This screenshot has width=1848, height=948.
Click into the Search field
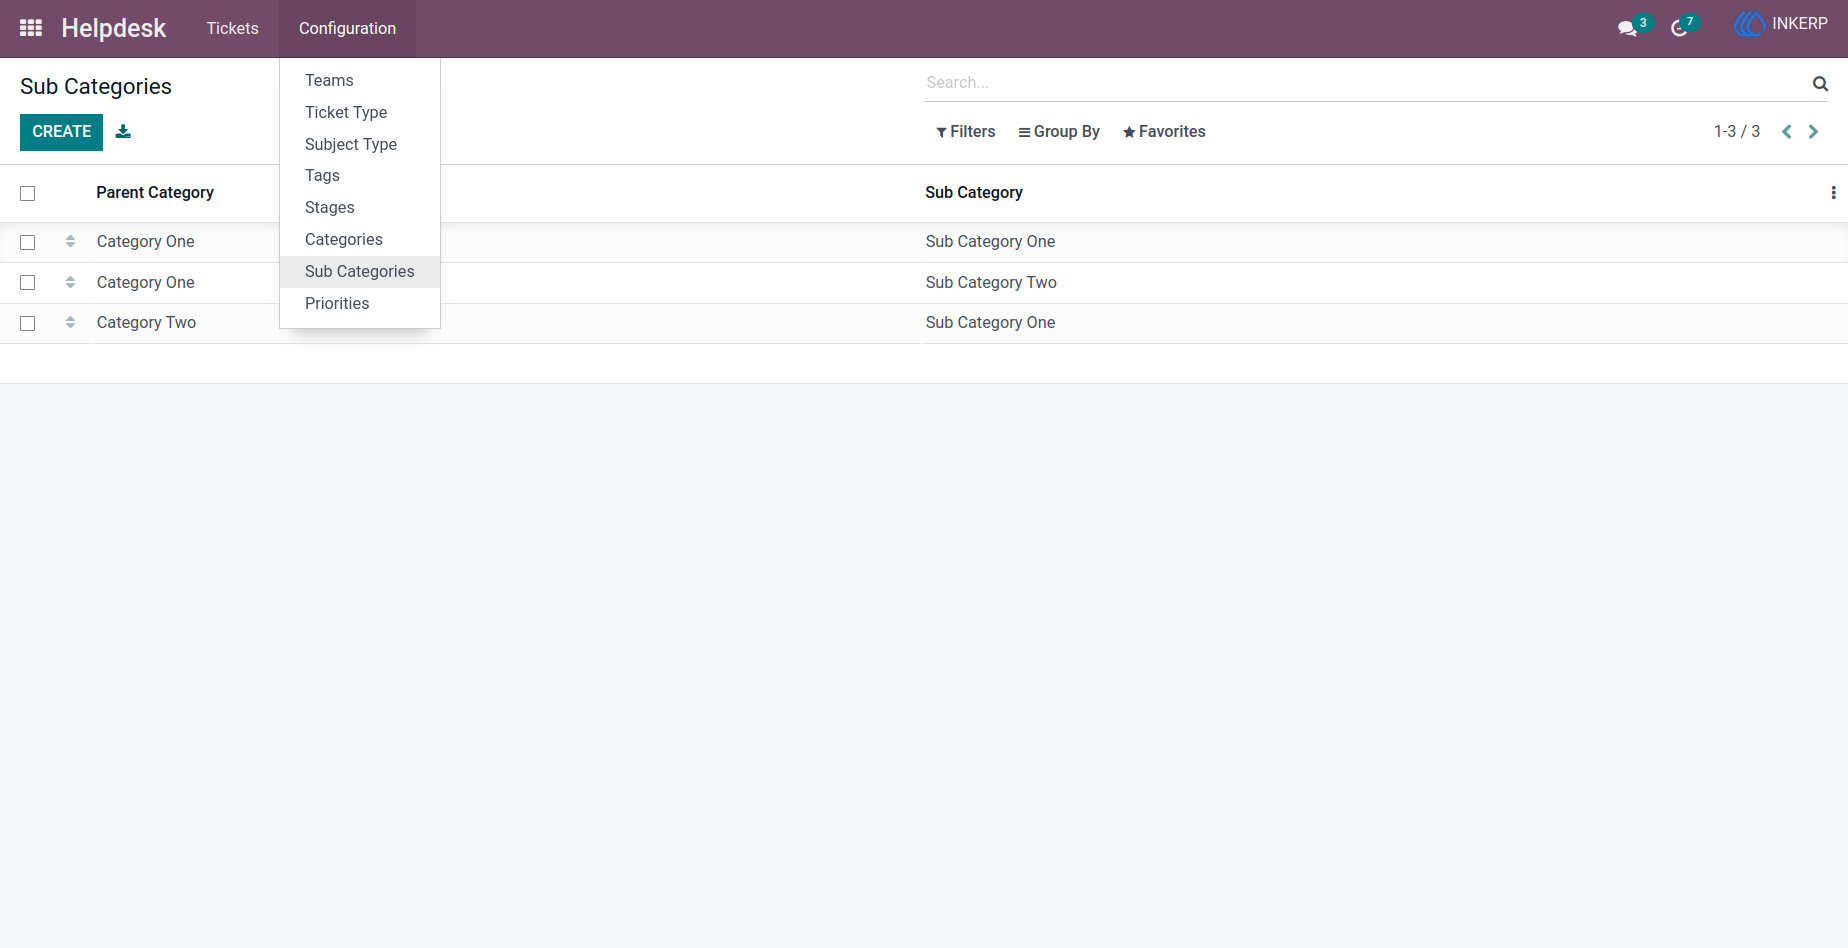1365,83
